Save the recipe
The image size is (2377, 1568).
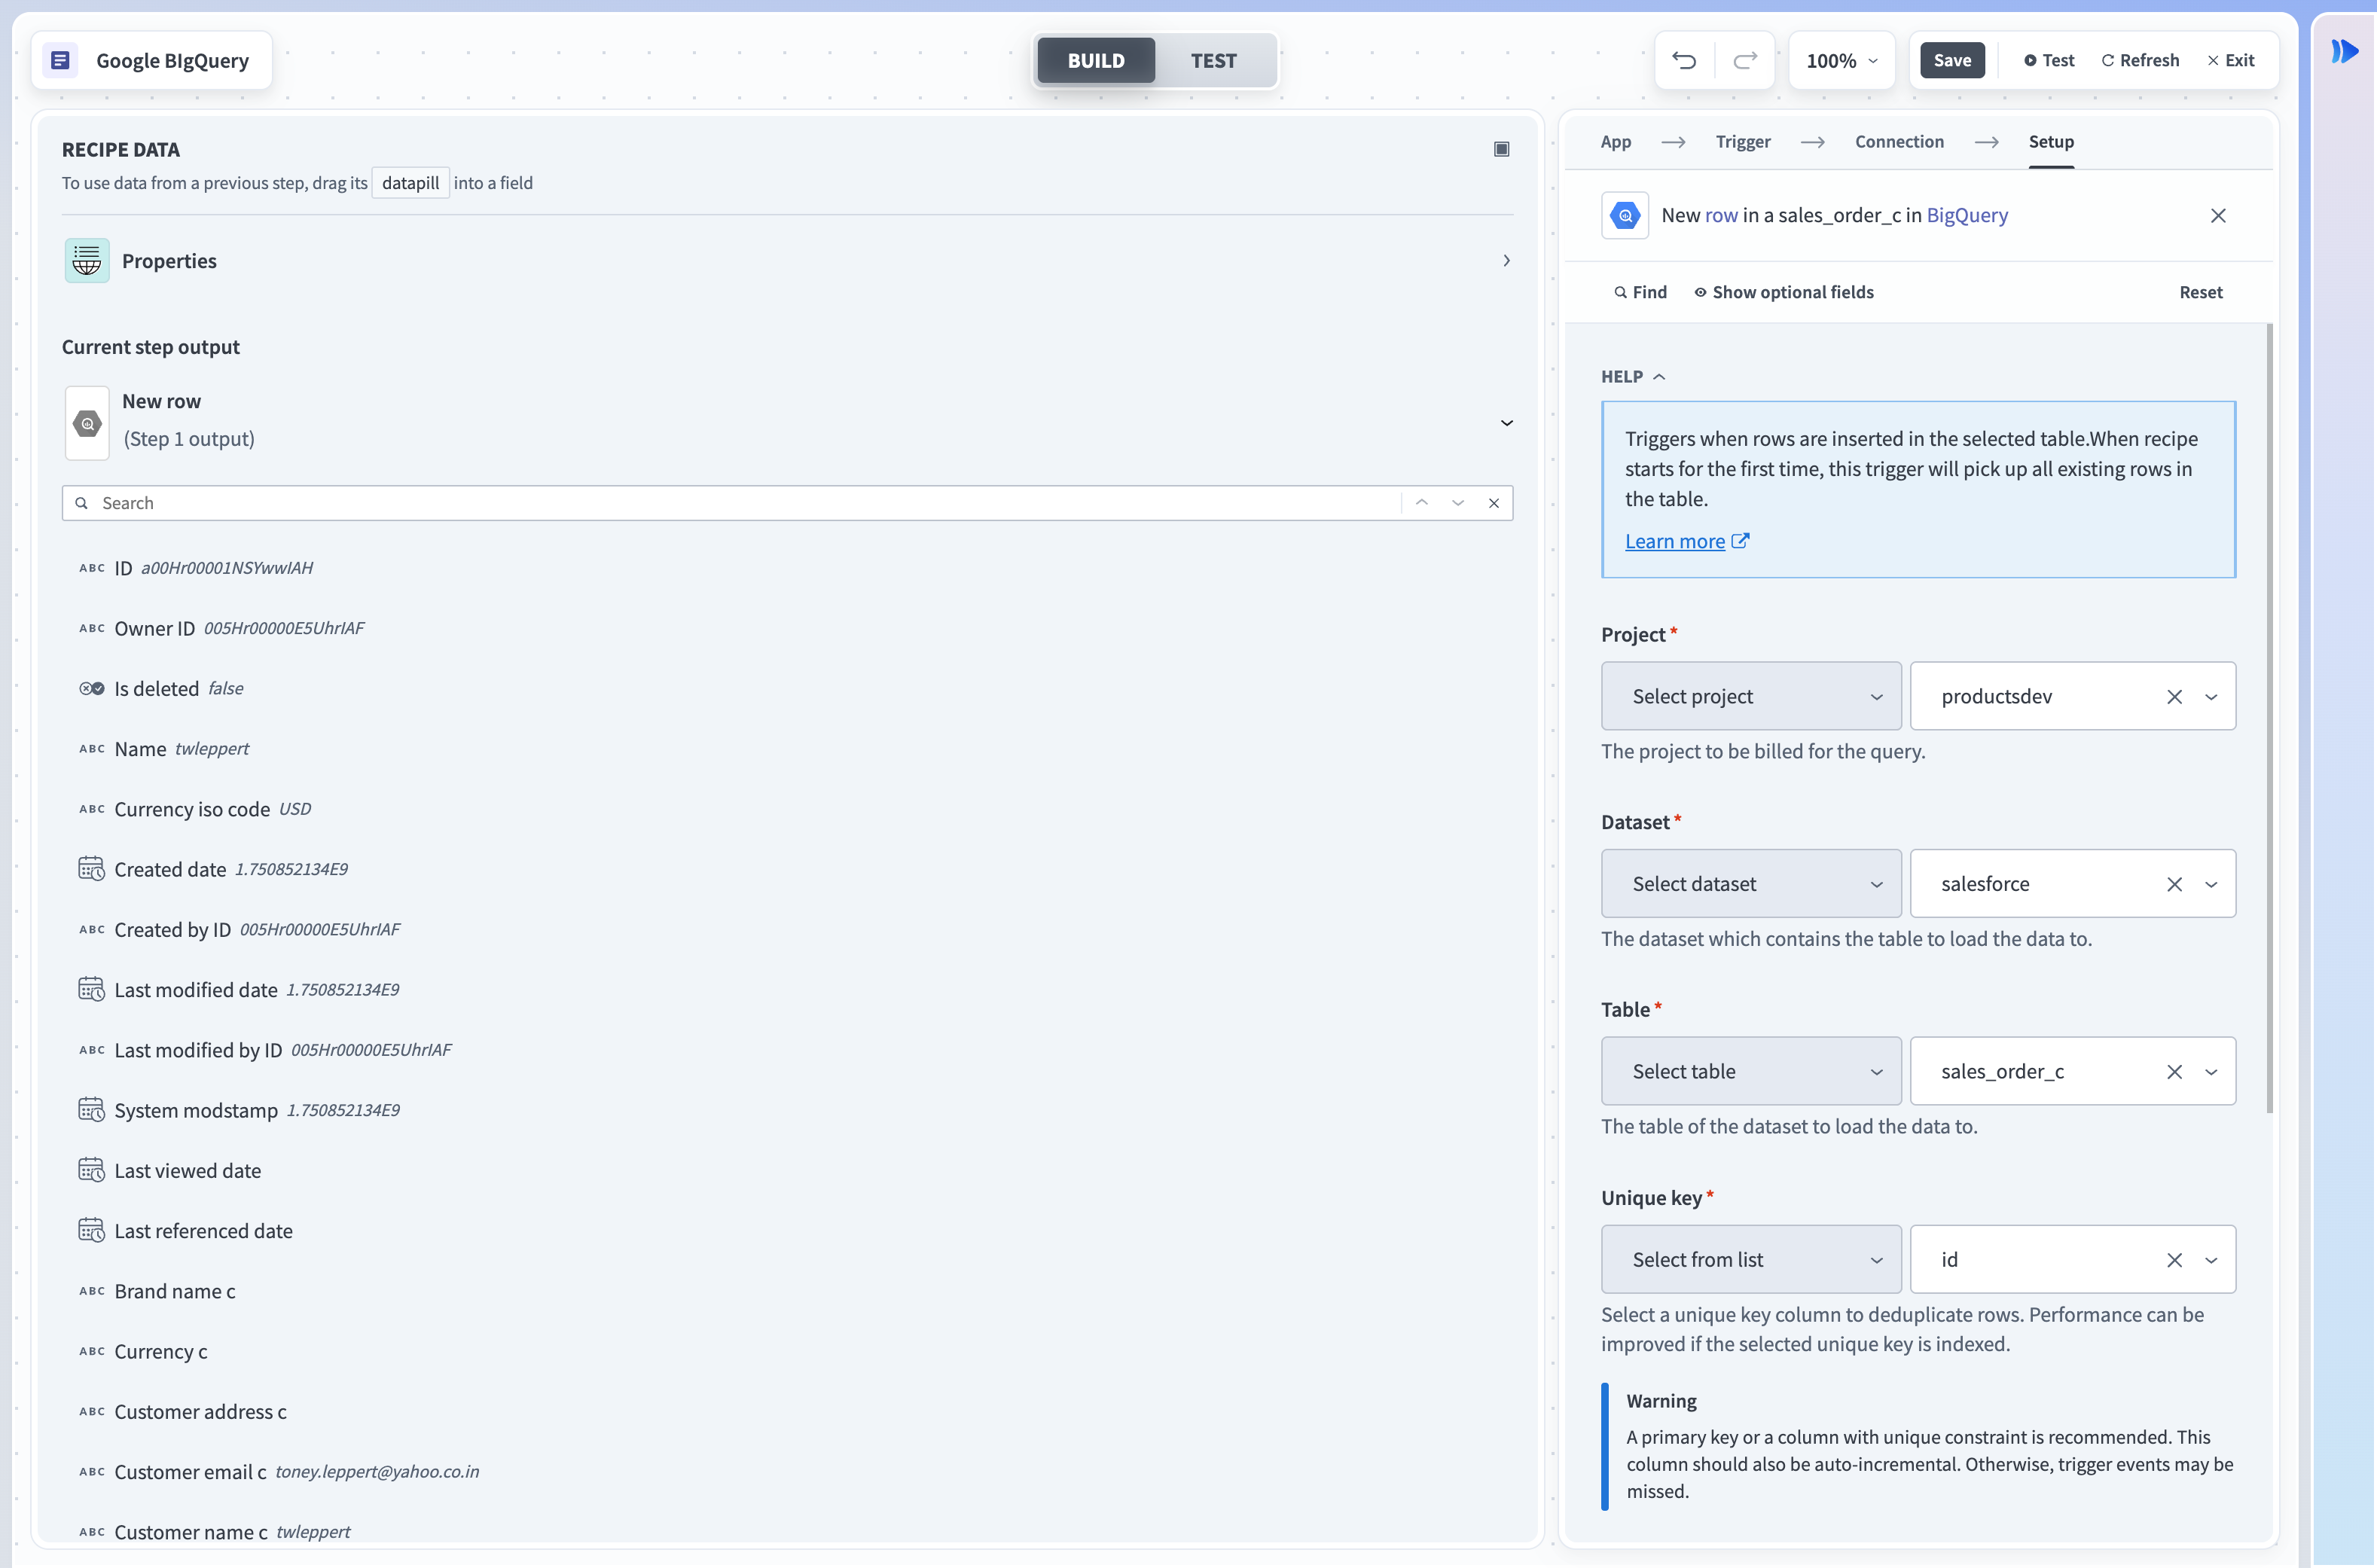pos(1952,60)
